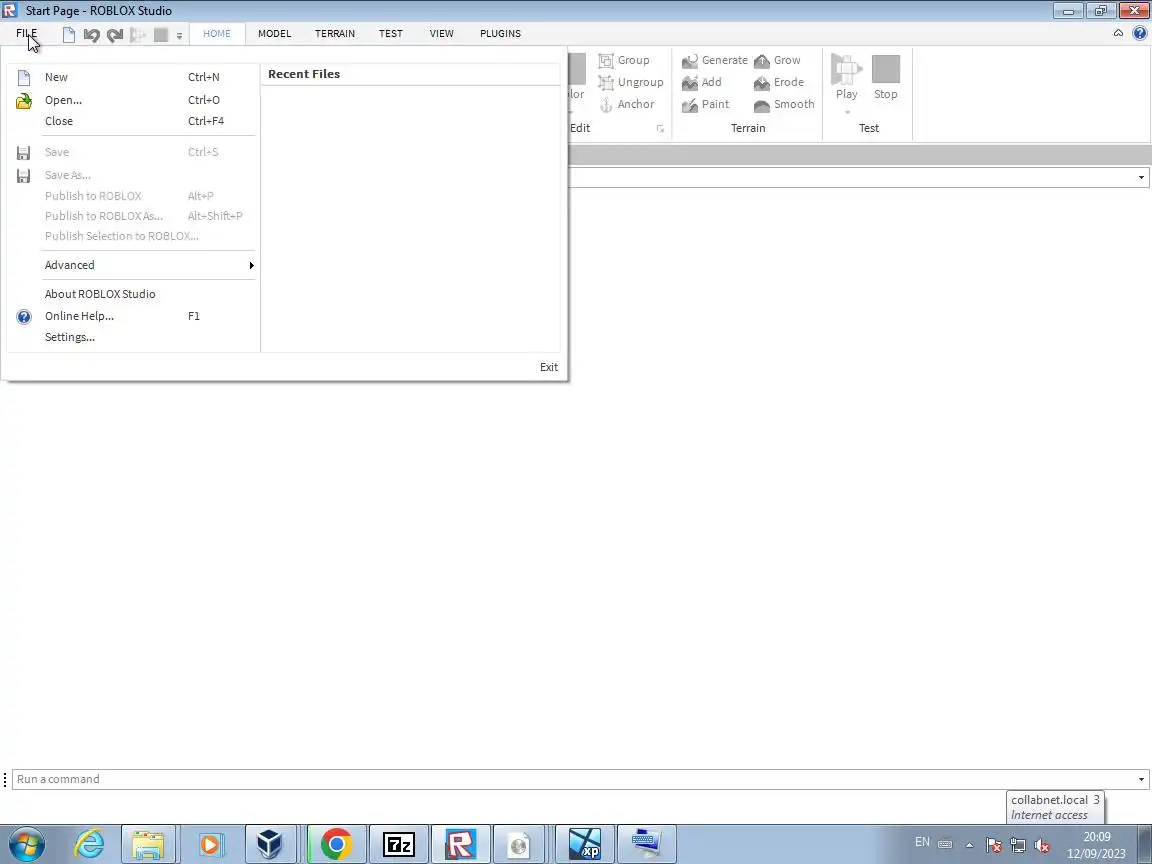The height and width of the screenshot is (864, 1152).
Task: Open the quick access toolbar customize dropdown
Action: pos(179,35)
